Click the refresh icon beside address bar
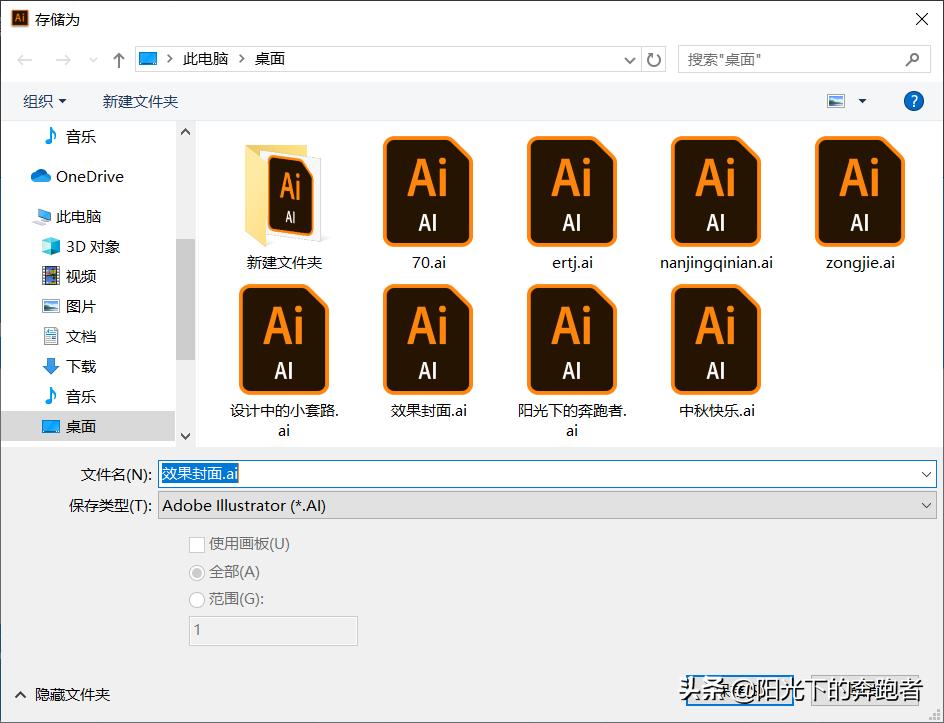The height and width of the screenshot is (723, 944). (654, 59)
